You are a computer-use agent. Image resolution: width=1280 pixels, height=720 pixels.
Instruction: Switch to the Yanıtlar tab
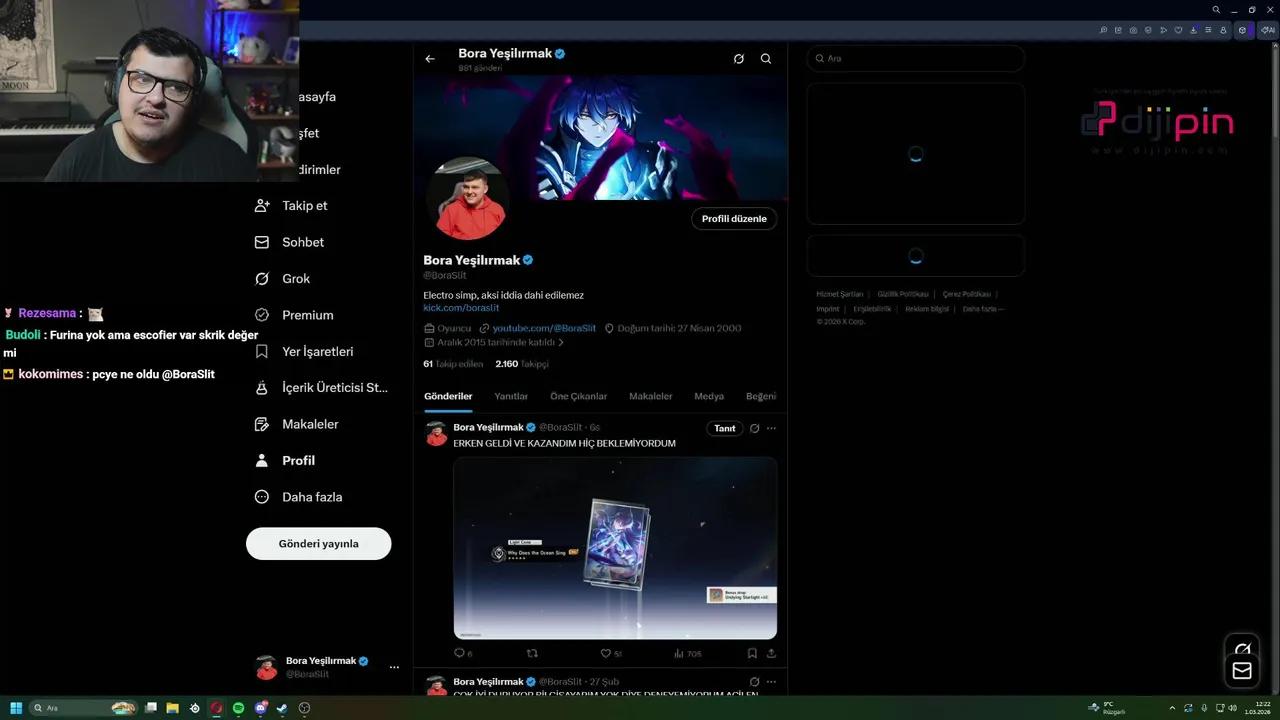[511, 396]
